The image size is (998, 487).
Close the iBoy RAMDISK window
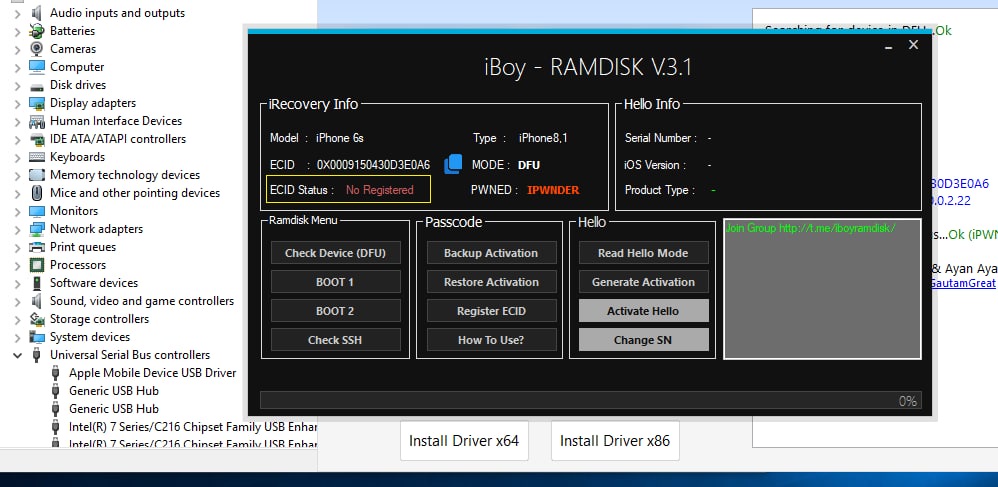pos(913,45)
